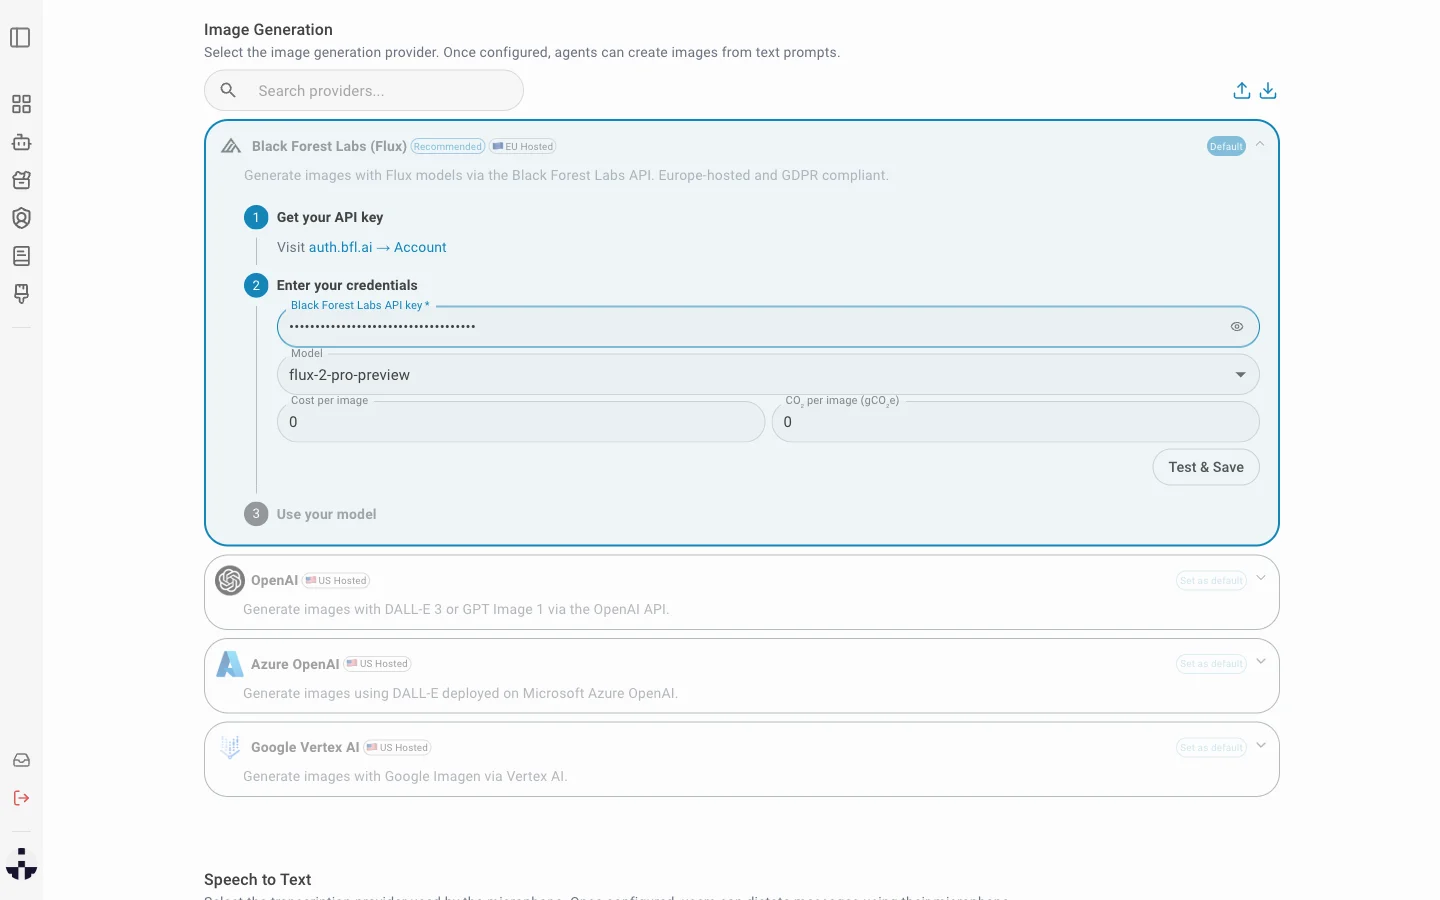Open the dashboard grid icon in sidebar
This screenshot has width=1440, height=900.
pos(21,104)
